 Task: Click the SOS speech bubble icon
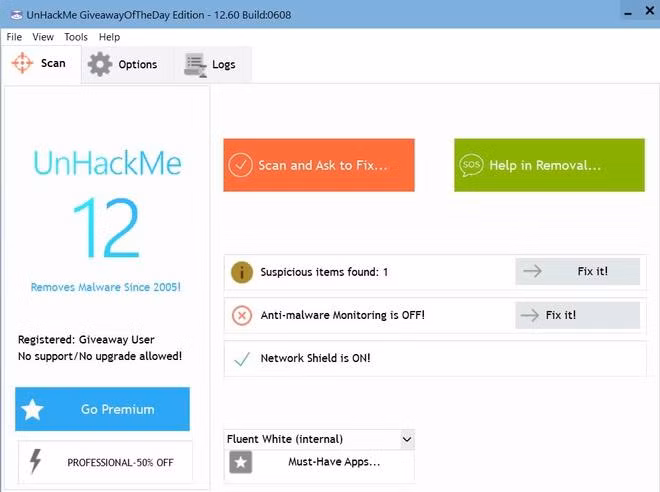[470, 165]
